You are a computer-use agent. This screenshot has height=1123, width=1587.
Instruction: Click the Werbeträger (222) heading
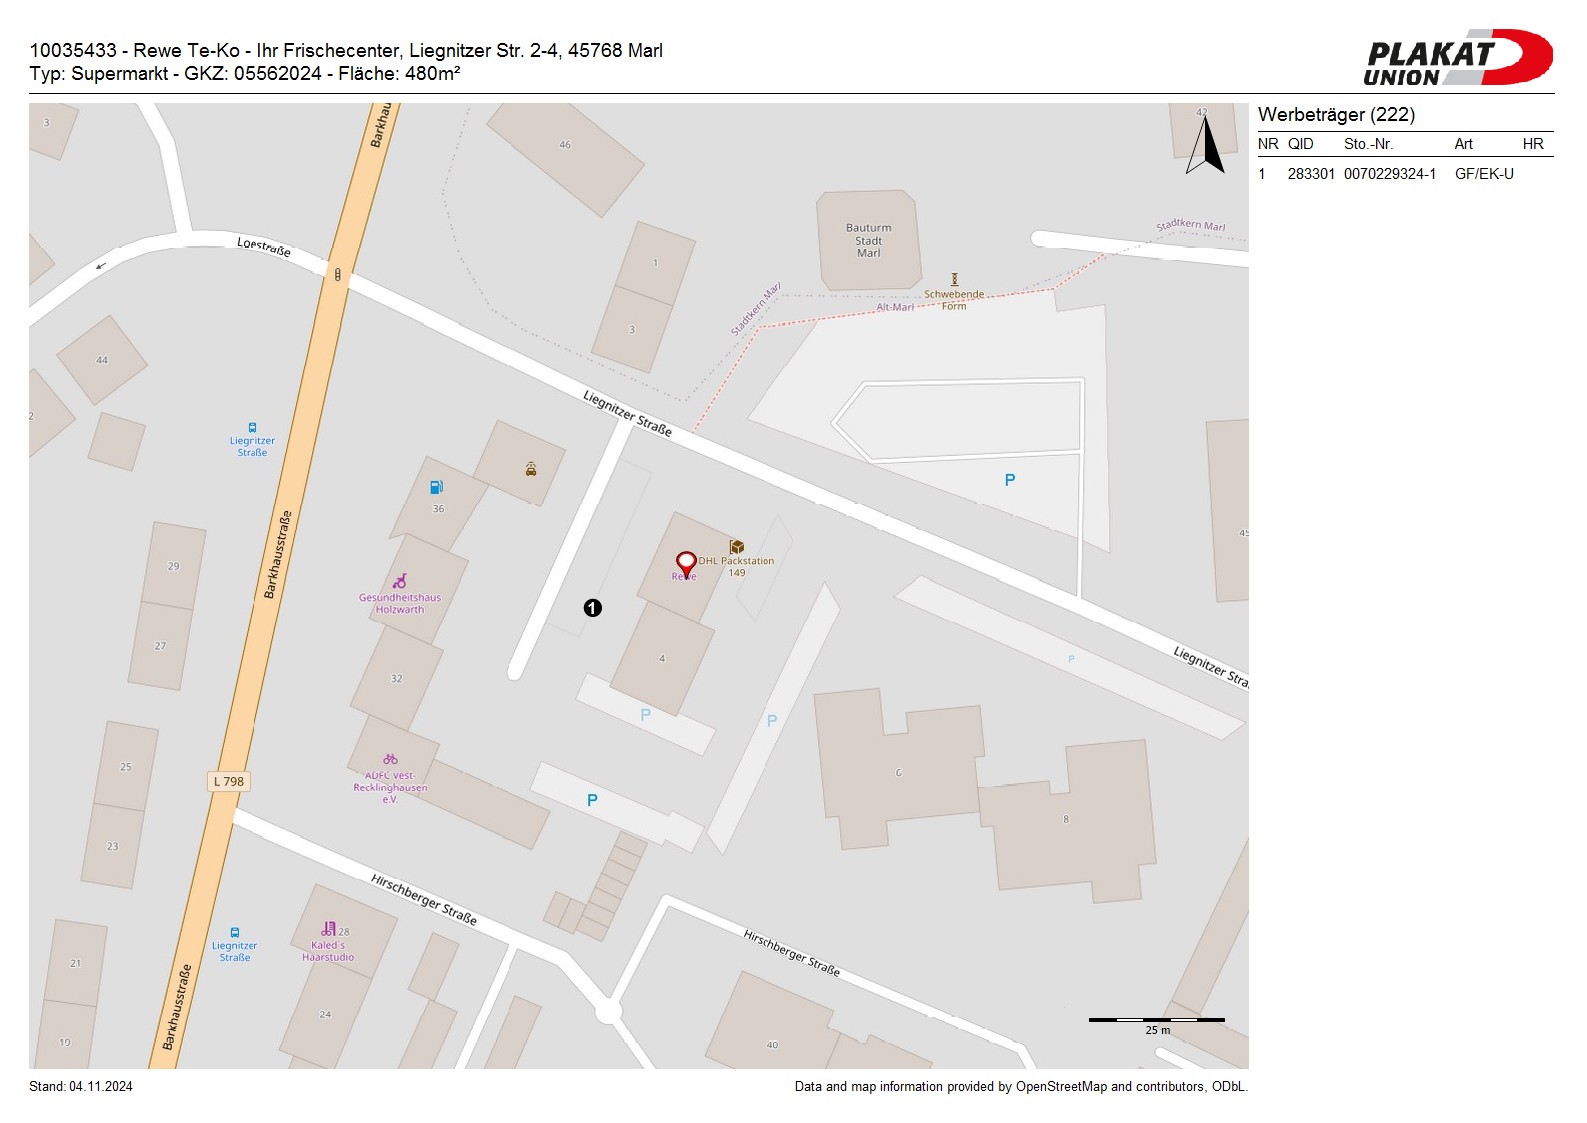point(1336,115)
